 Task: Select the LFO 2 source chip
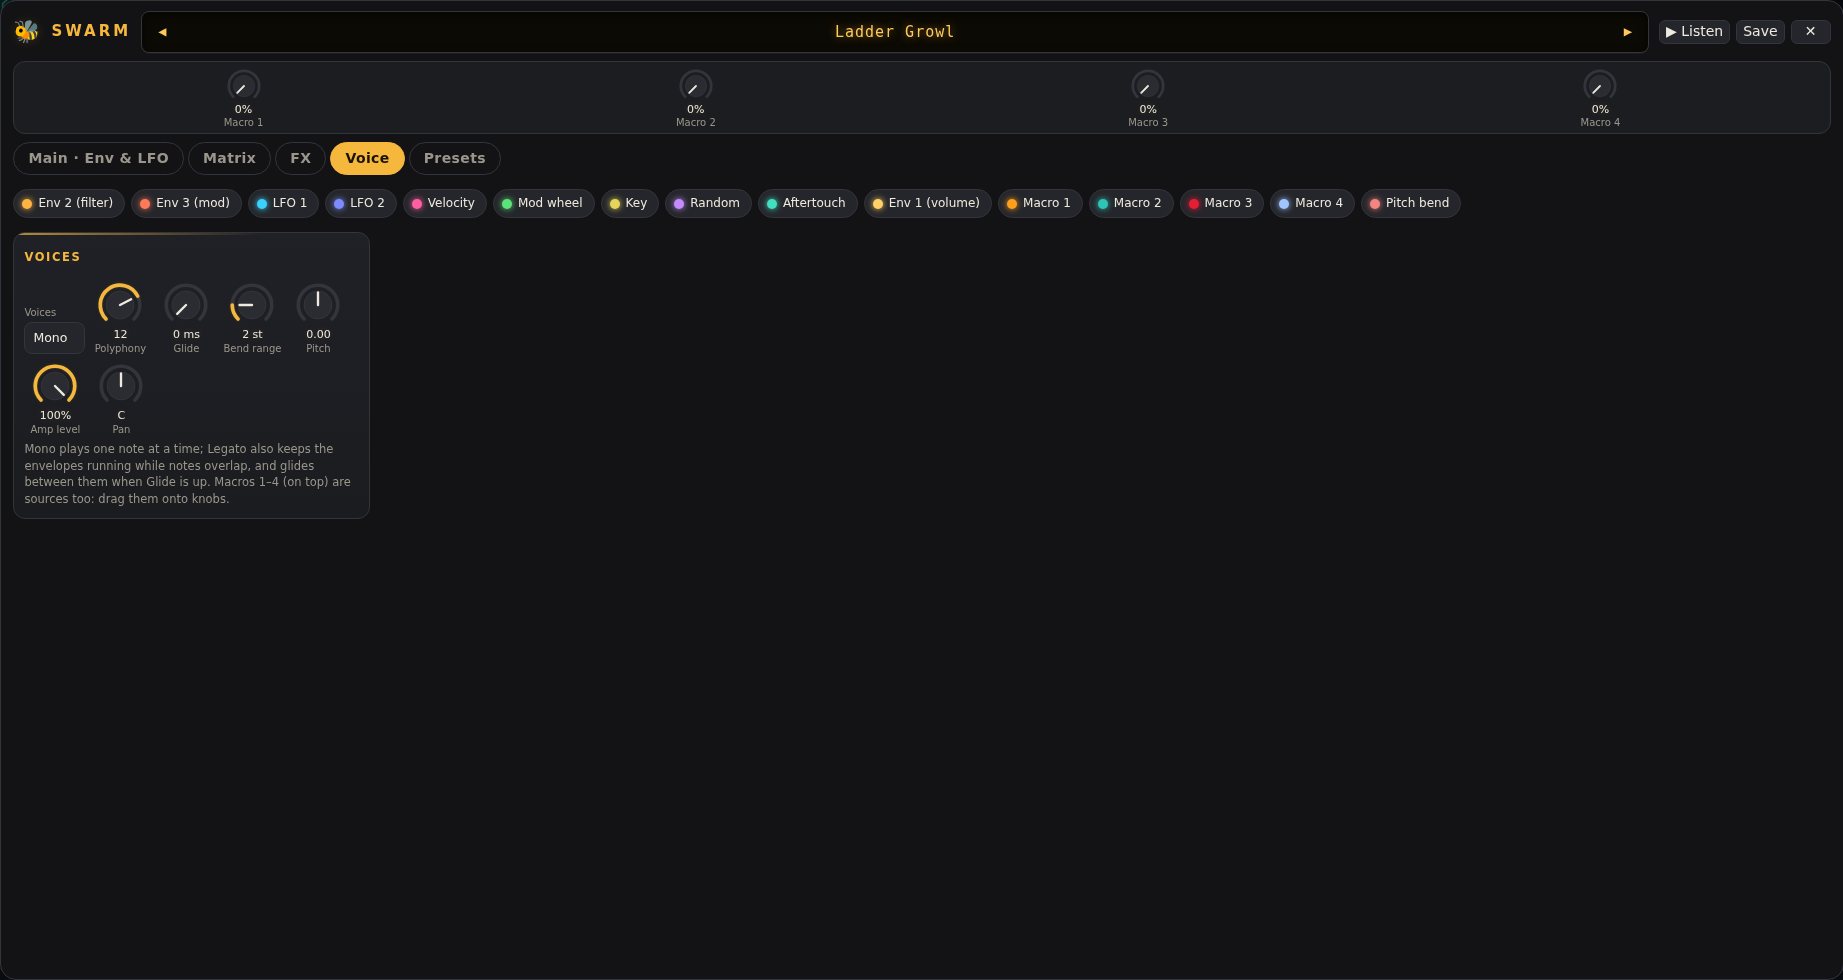coord(360,203)
